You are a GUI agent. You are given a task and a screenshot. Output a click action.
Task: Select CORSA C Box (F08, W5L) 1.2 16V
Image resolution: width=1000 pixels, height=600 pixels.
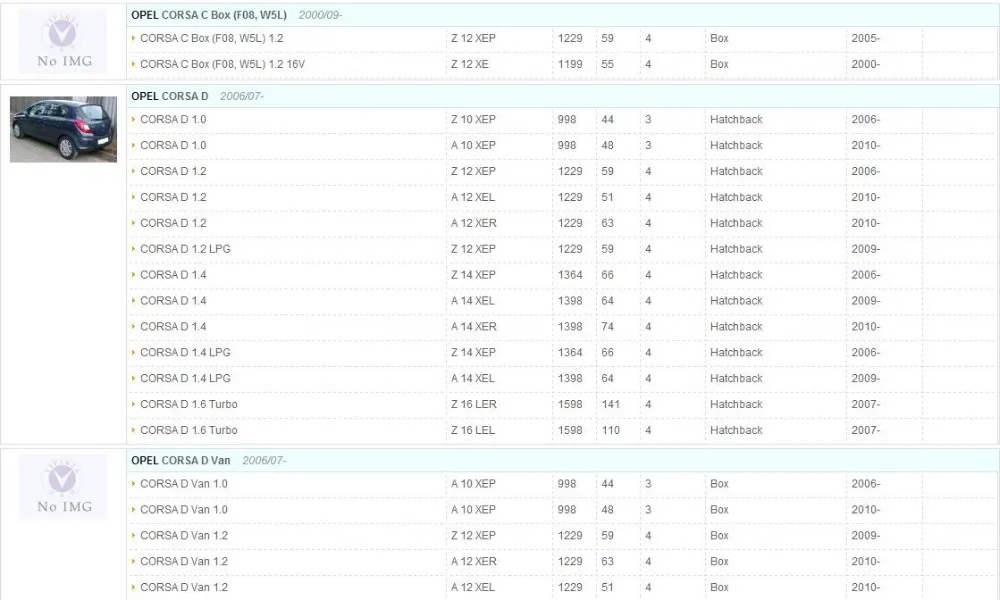(x=223, y=64)
